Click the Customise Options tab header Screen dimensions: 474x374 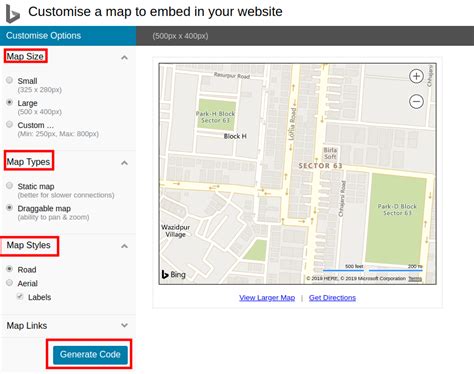pyautogui.click(x=68, y=36)
